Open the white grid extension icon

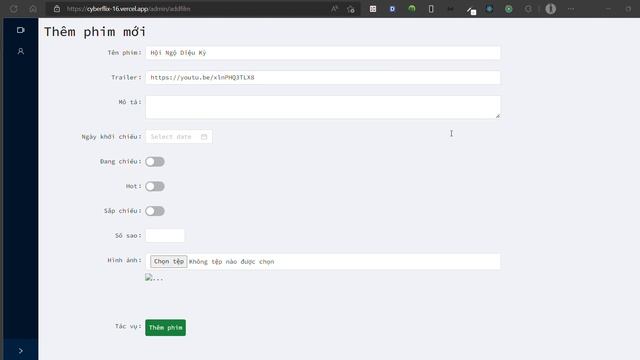[373, 9]
